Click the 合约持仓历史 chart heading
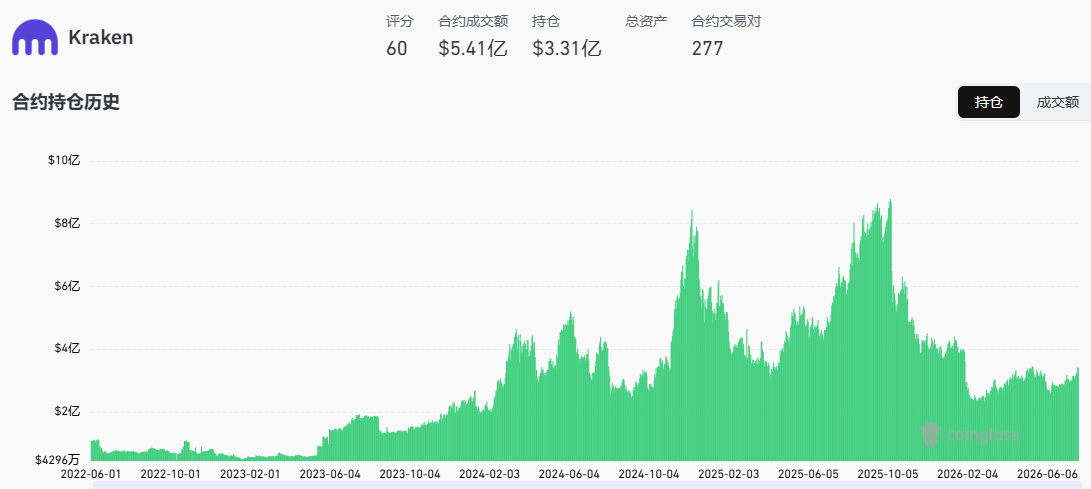This screenshot has width=1091, height=489. tap(66, 102)
